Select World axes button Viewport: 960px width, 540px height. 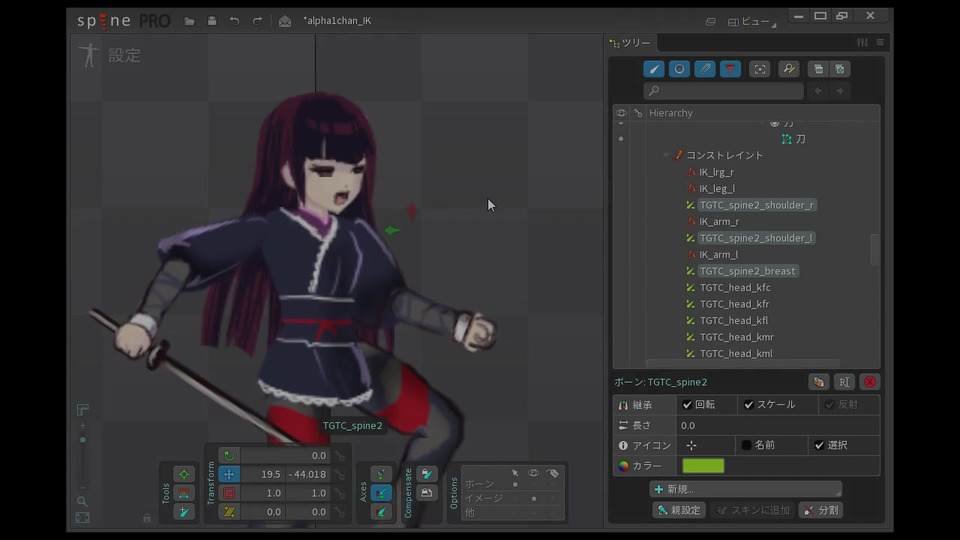pos(381,512)
